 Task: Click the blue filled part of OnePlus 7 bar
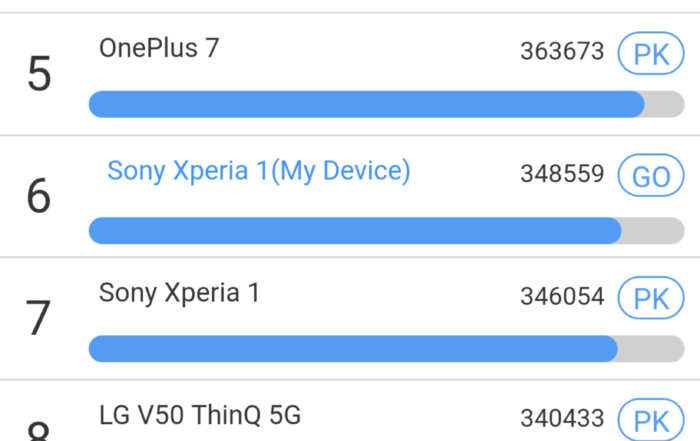[x=366, y=104]
